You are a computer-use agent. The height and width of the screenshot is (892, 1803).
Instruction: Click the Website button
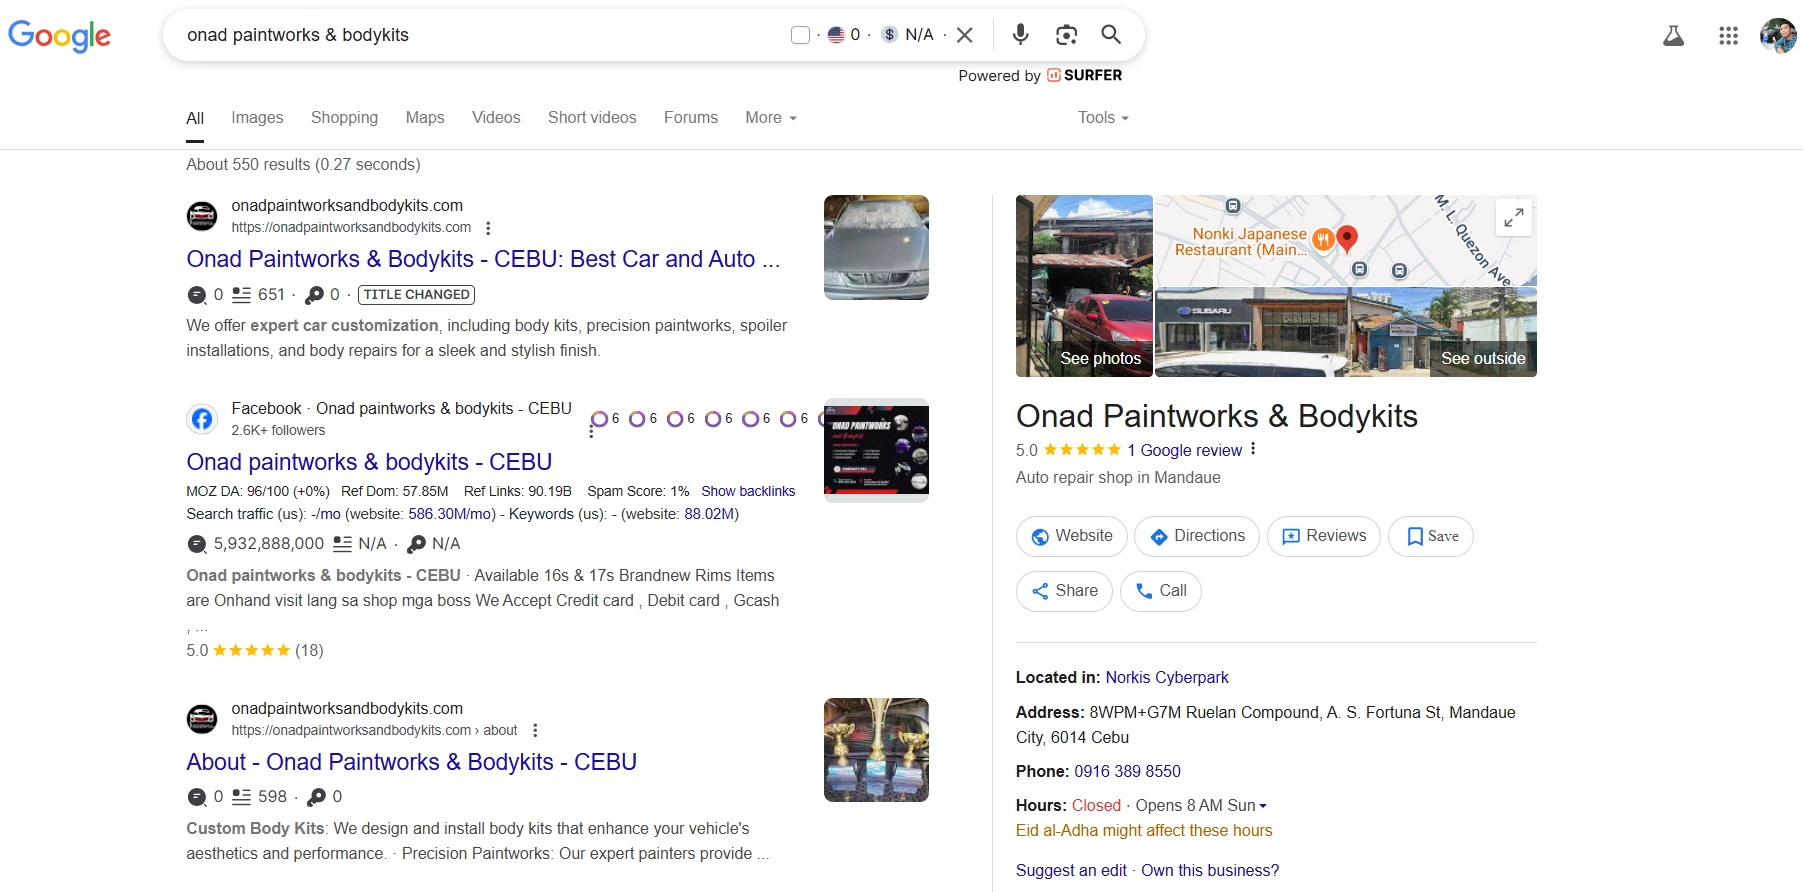1072,536
